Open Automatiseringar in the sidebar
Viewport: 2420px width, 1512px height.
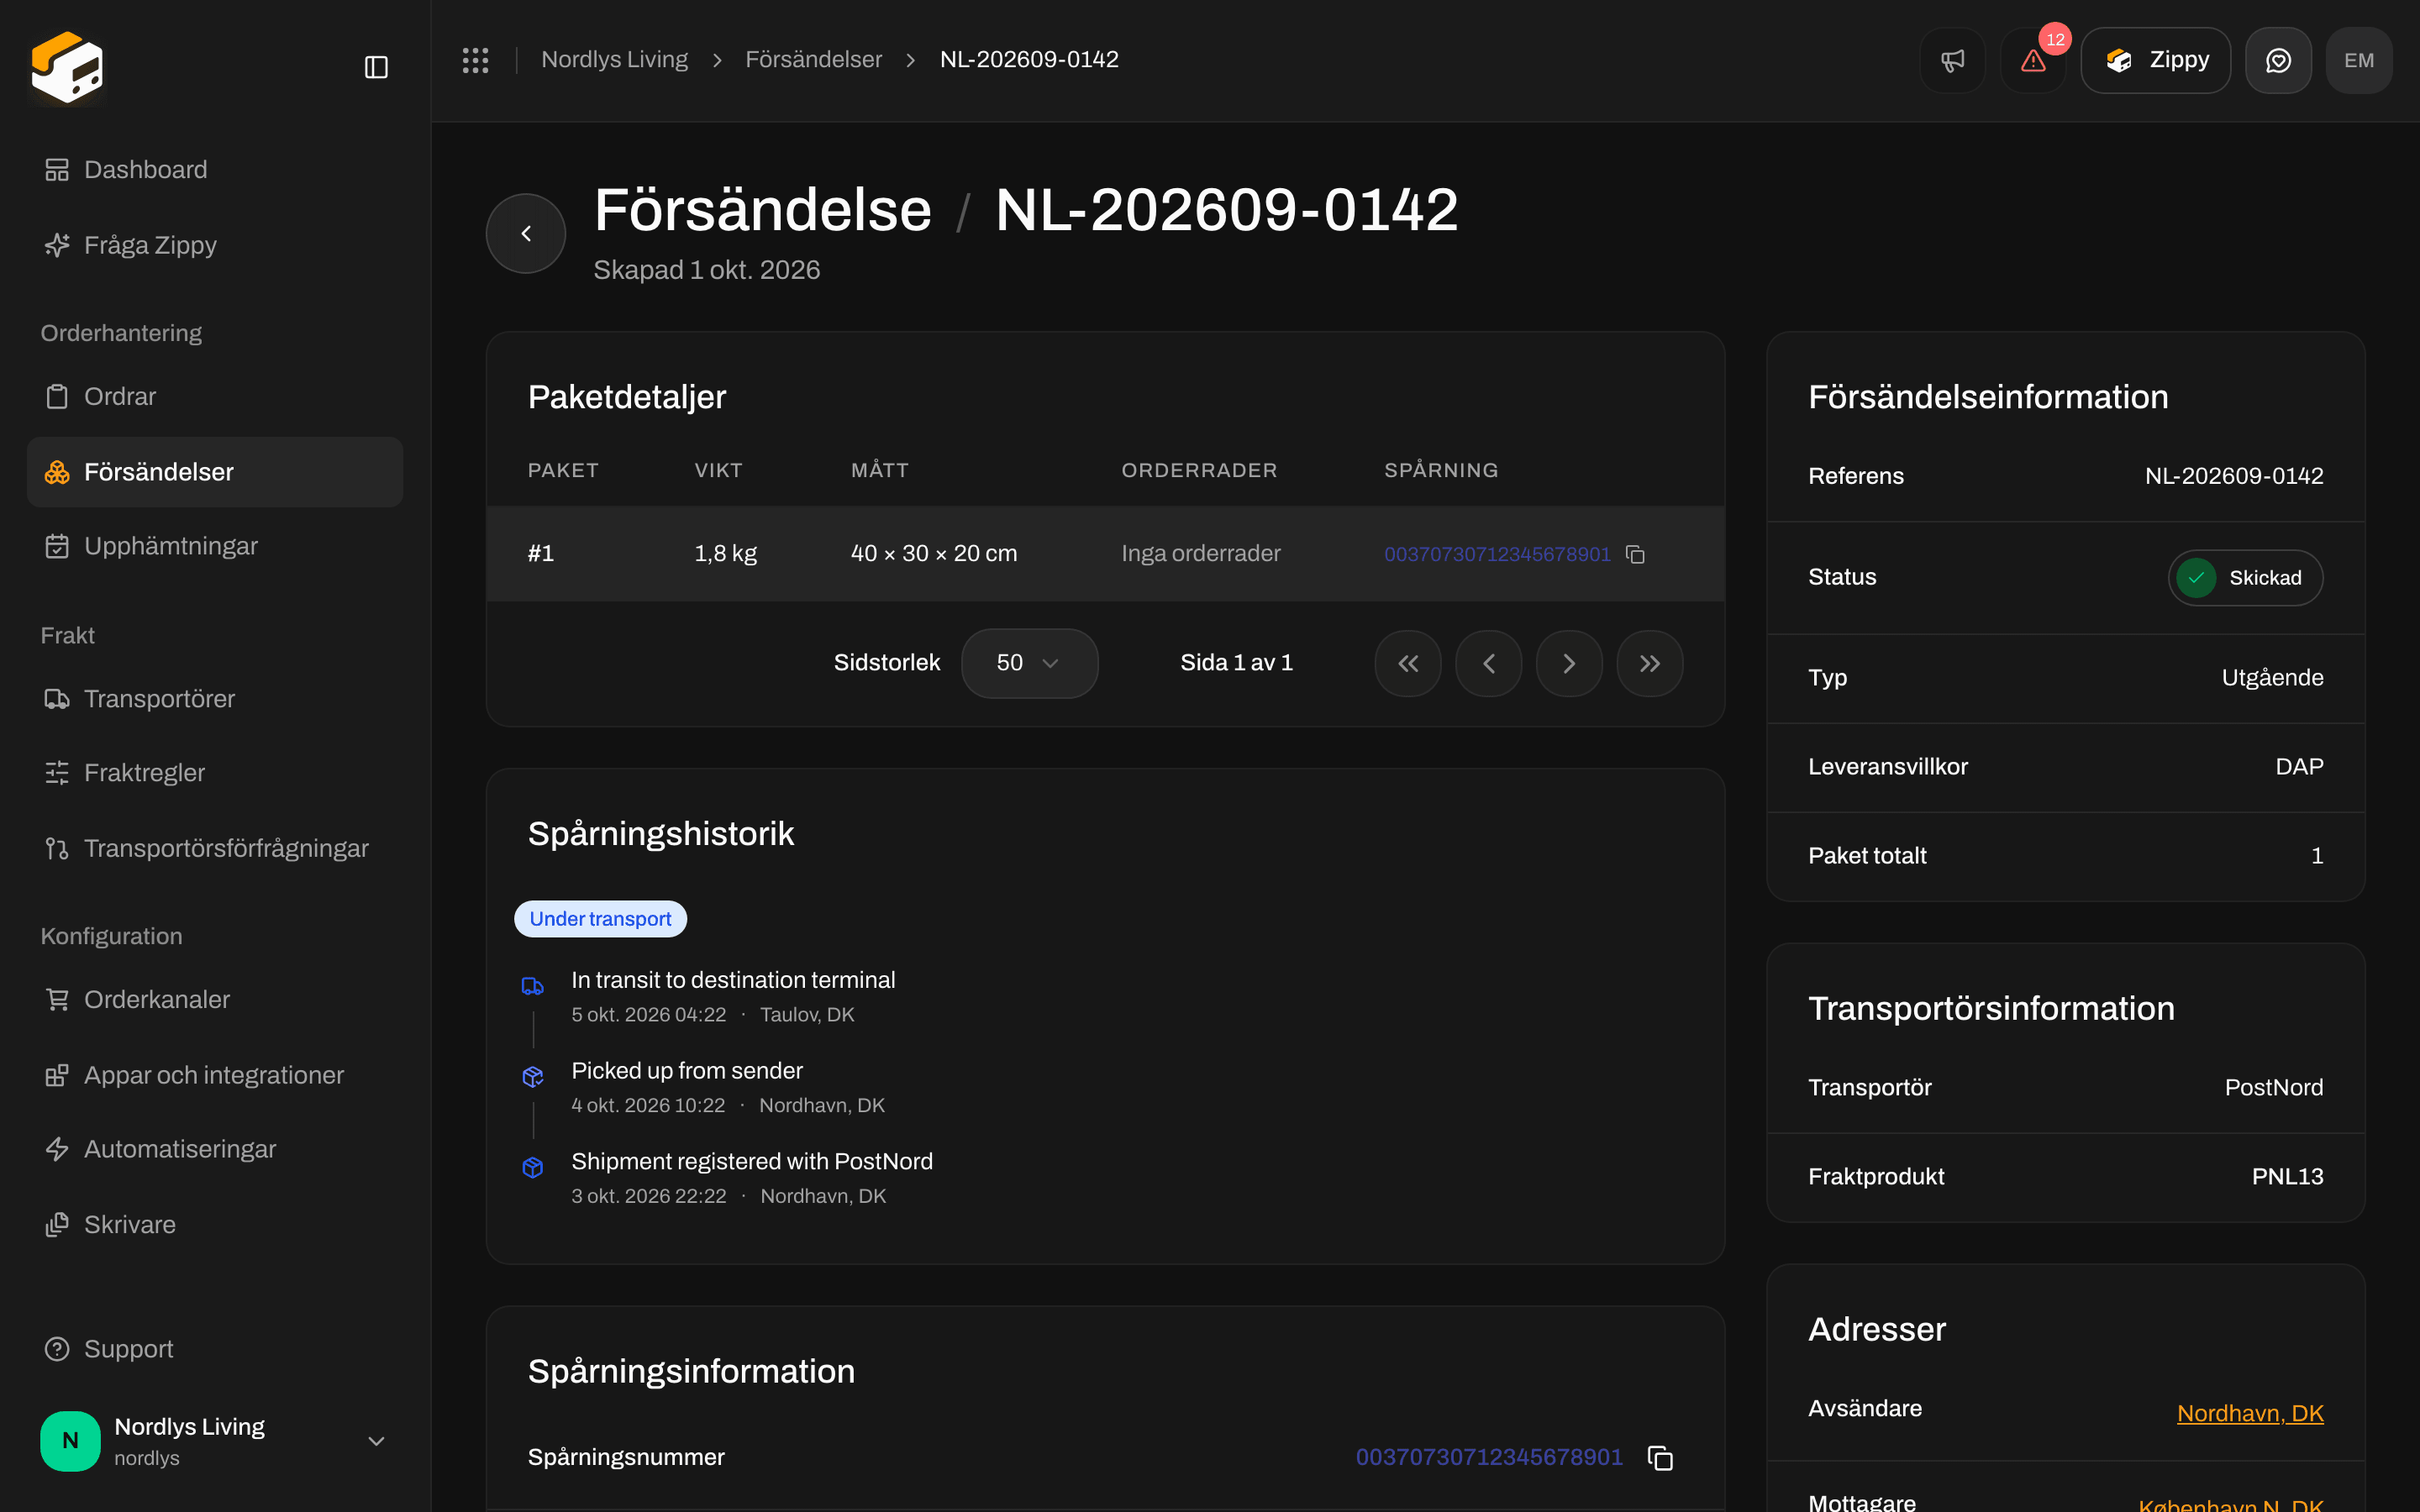pyautogui.click(x=215, y=1149)
